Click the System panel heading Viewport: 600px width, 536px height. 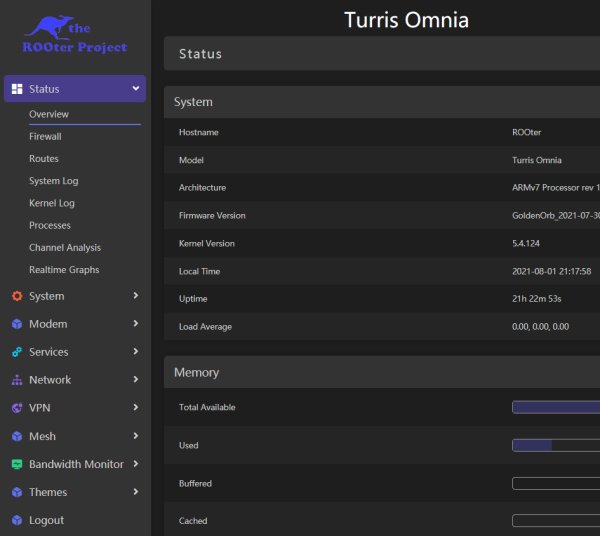193,102
